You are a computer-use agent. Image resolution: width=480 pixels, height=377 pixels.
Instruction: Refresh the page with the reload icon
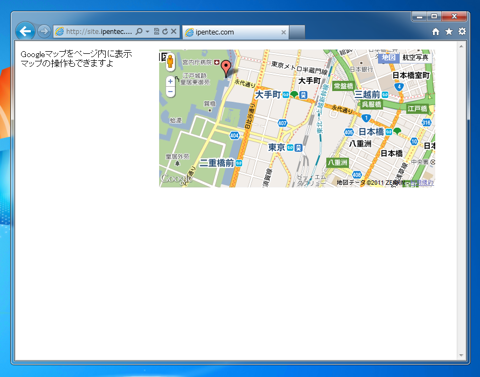[165, 31]
